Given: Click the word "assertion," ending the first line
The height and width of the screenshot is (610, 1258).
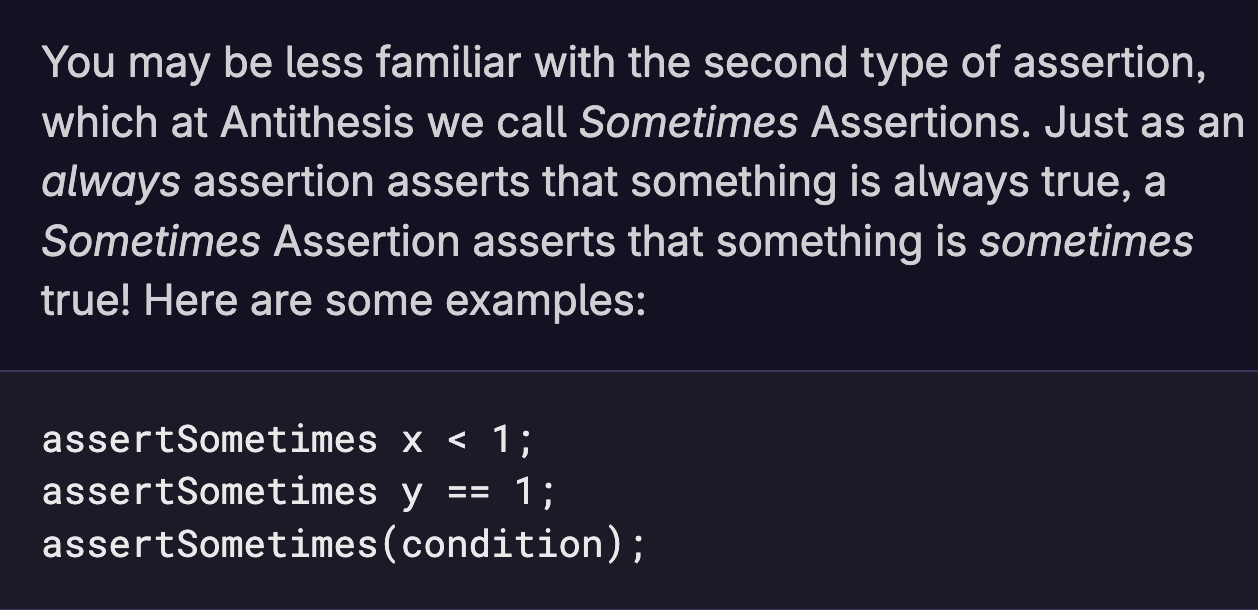Looking at the screenshot, I should tap(1109, 64).
